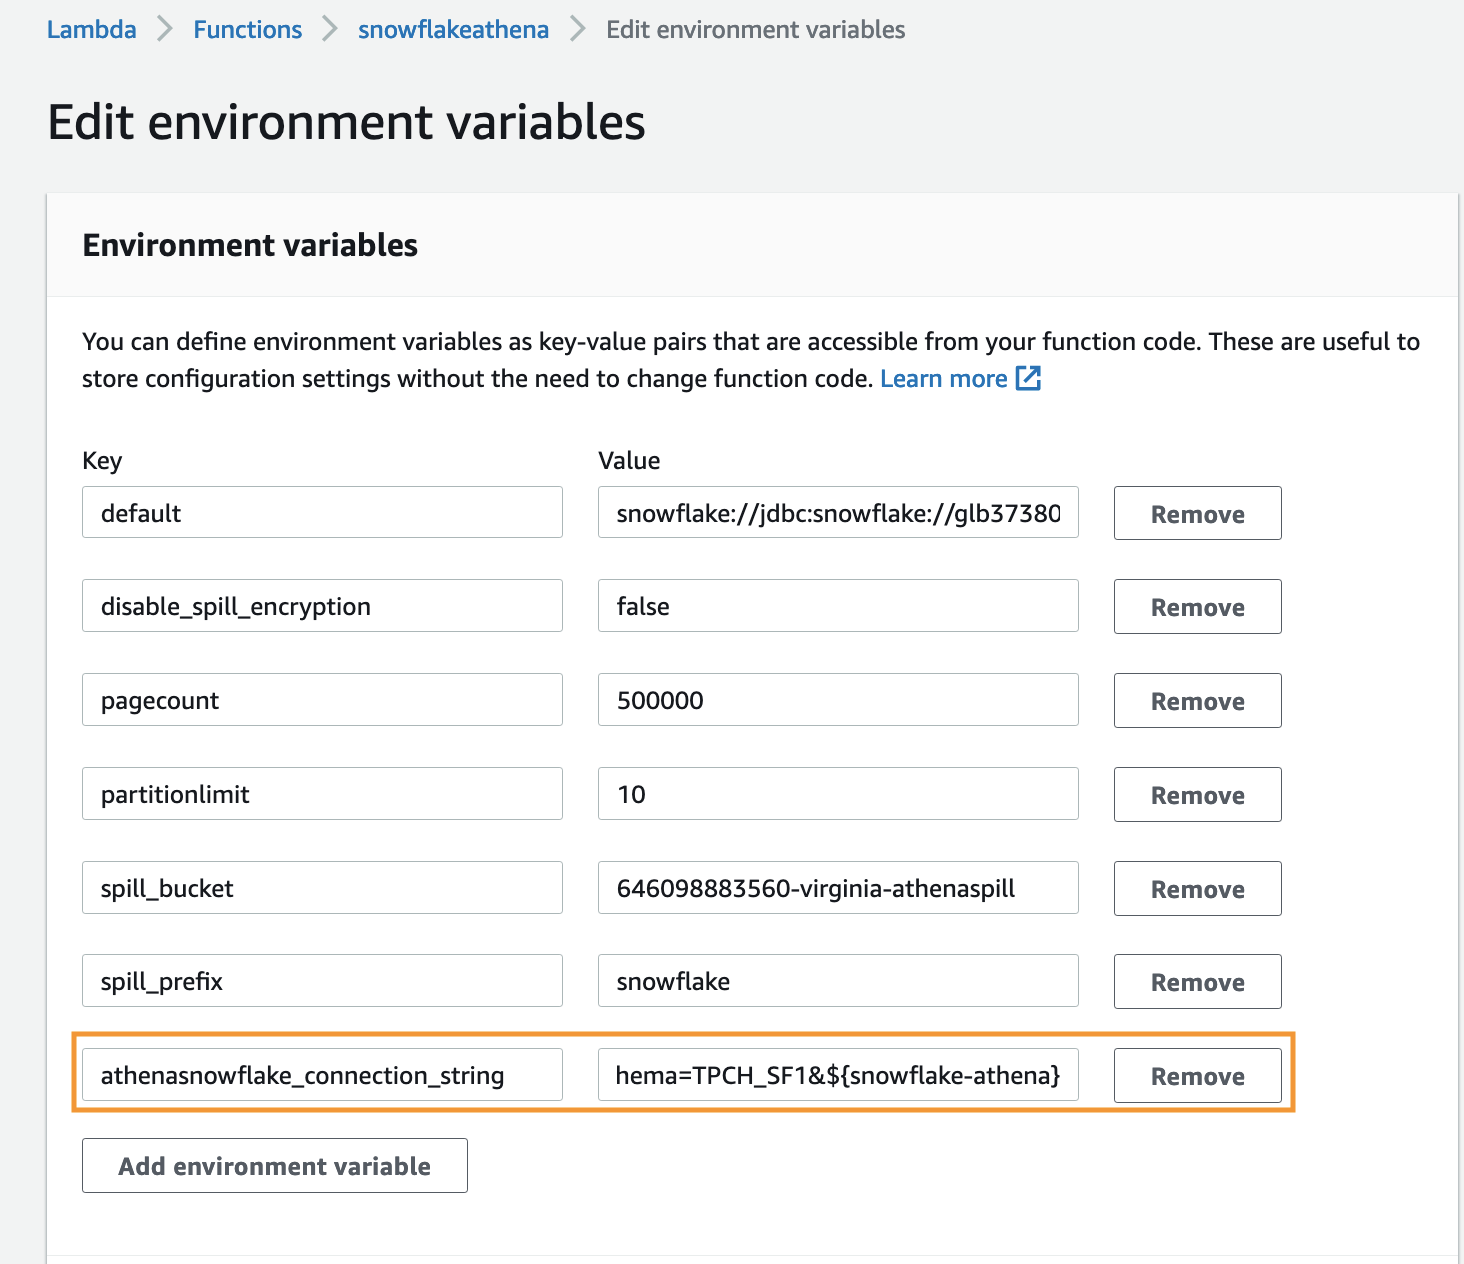This screenshot has height=1264, width=1464.
Task: Edit the athenasnowflake_connection_string key field
Action: [322, 1075]
